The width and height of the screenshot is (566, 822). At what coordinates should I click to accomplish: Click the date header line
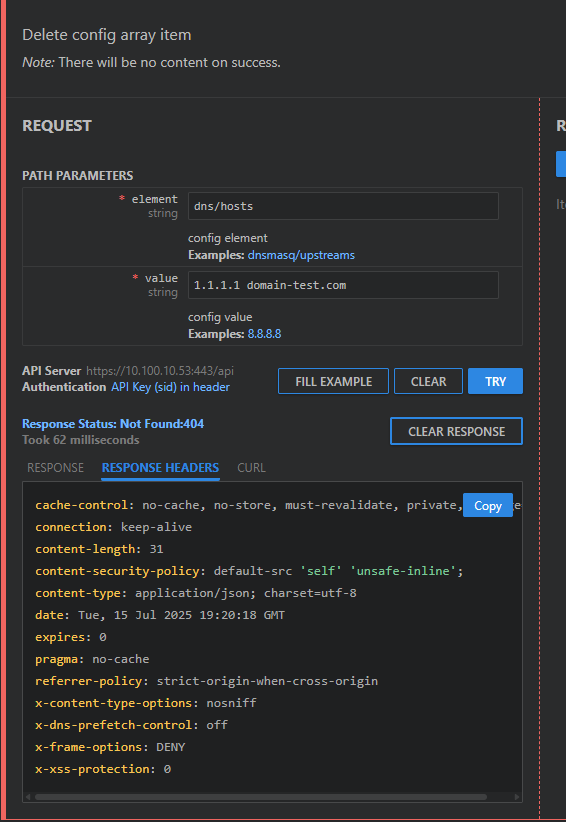pos(160,615)
